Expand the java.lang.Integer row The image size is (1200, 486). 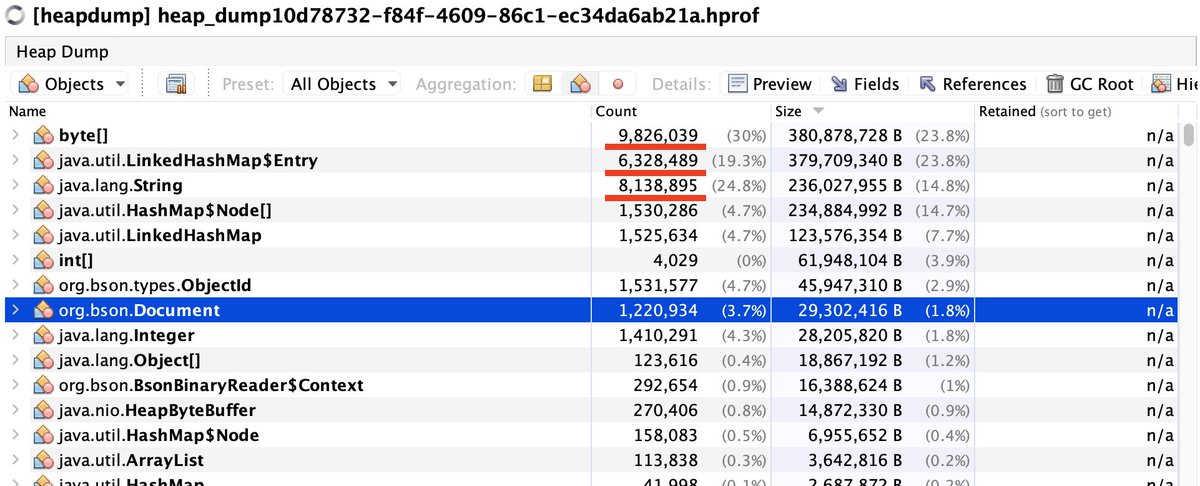coord(15,335)
